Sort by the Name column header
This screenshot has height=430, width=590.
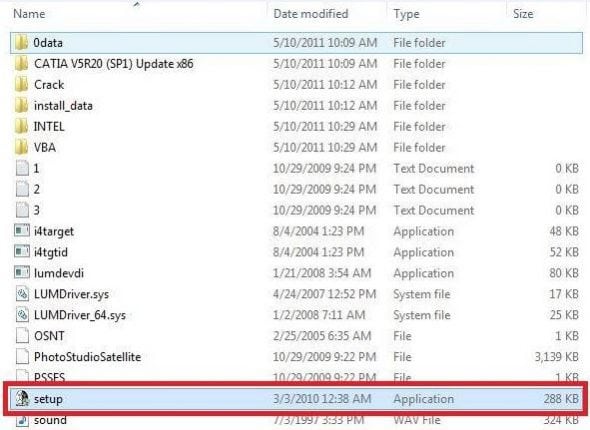pyautogui.click(x=29, y=14)
